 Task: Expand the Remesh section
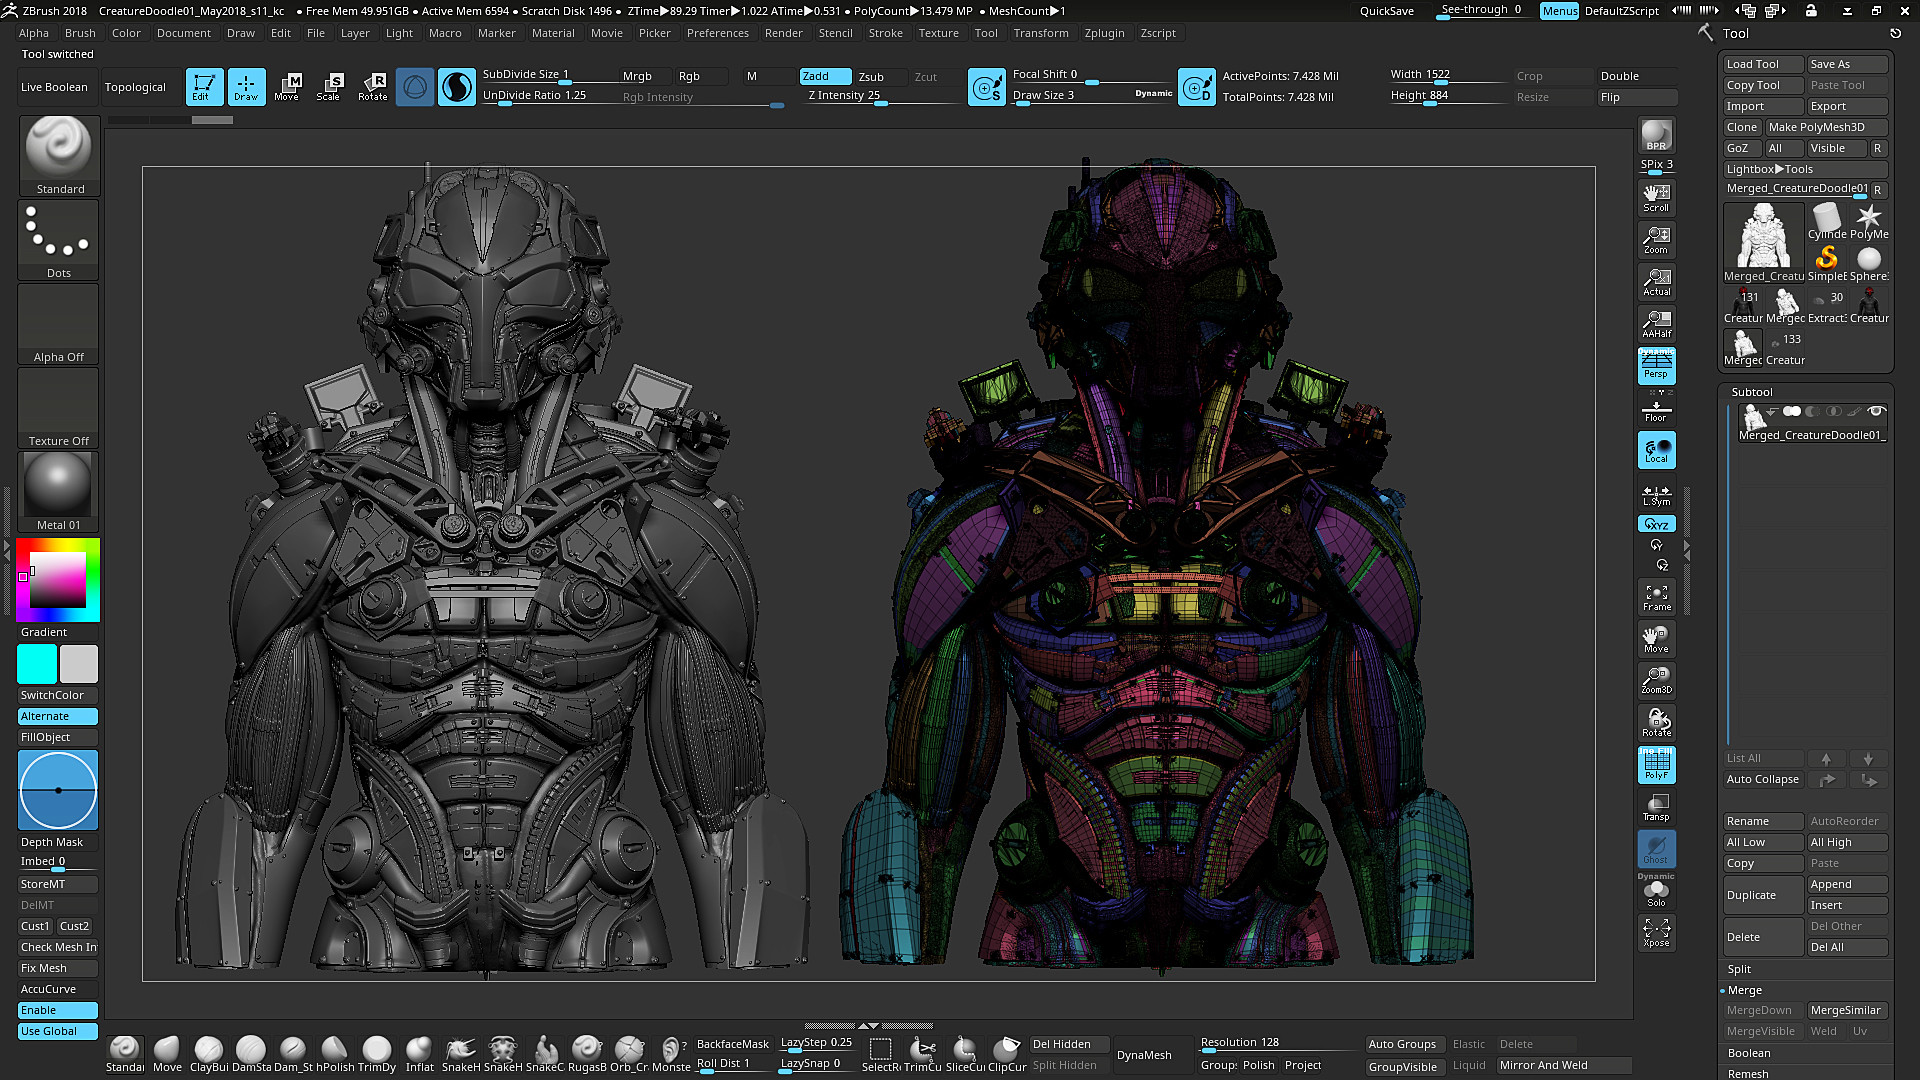[x=1748, y=1073]
